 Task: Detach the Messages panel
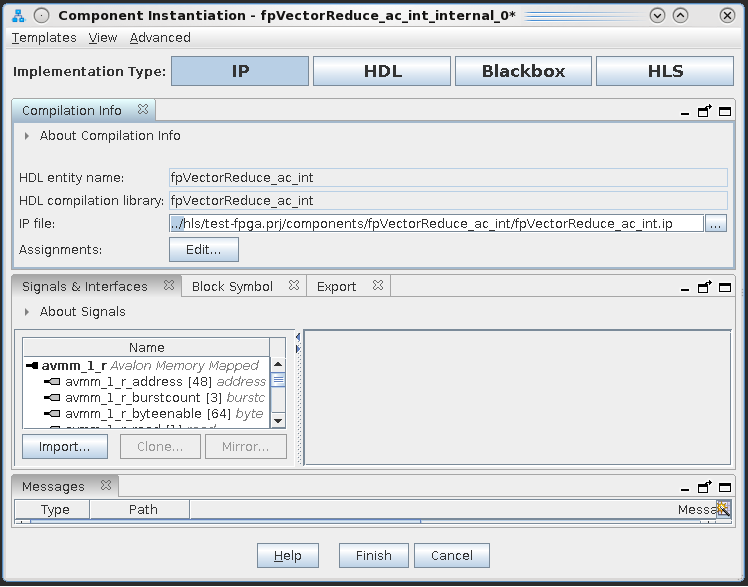click(x=705, y=487)
